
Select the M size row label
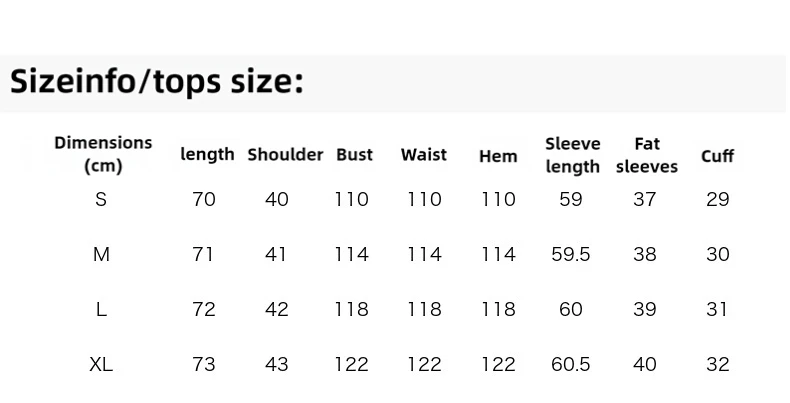(x=101, y=254)
